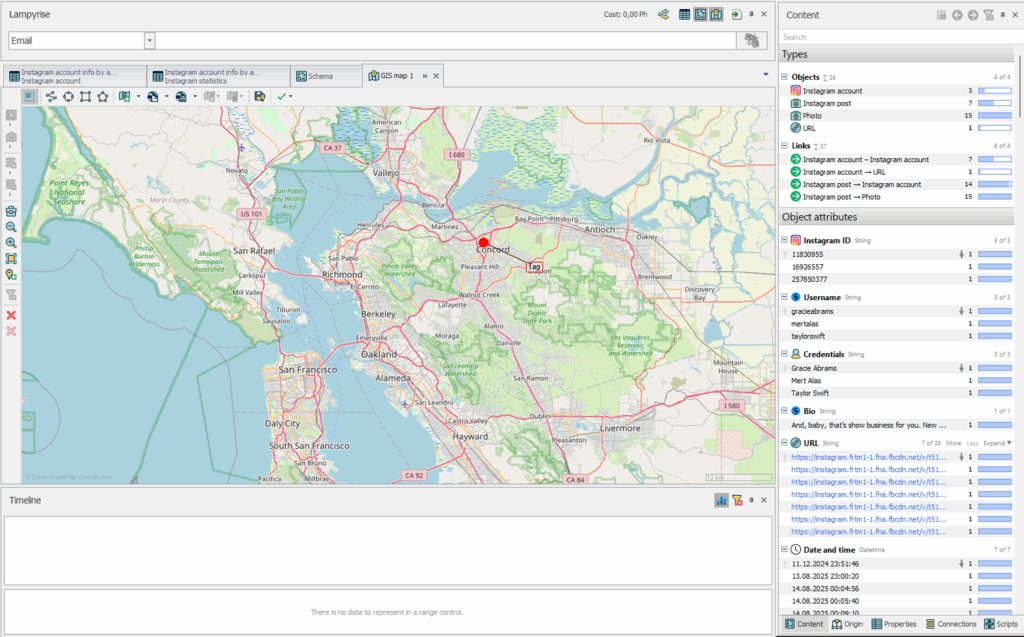
Task: Zoom in with the plus magnifier icon
Action: (11, 243)
